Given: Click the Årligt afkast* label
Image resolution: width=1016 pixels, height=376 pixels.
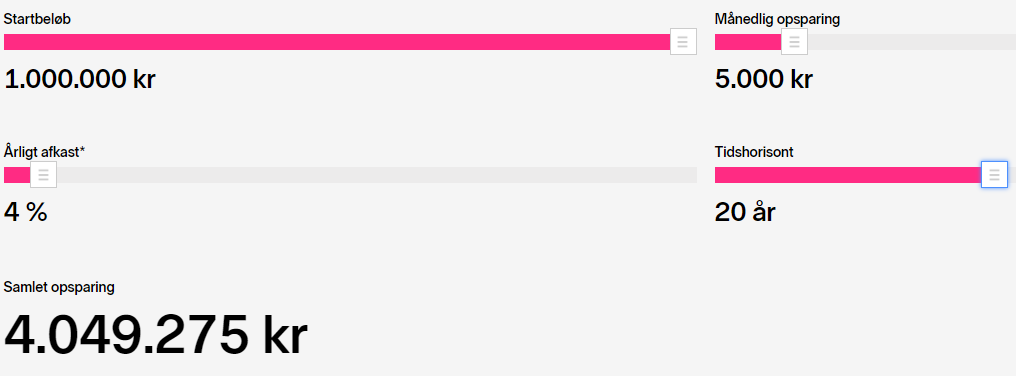Looking at the screenshot, I should coord(45,152).
